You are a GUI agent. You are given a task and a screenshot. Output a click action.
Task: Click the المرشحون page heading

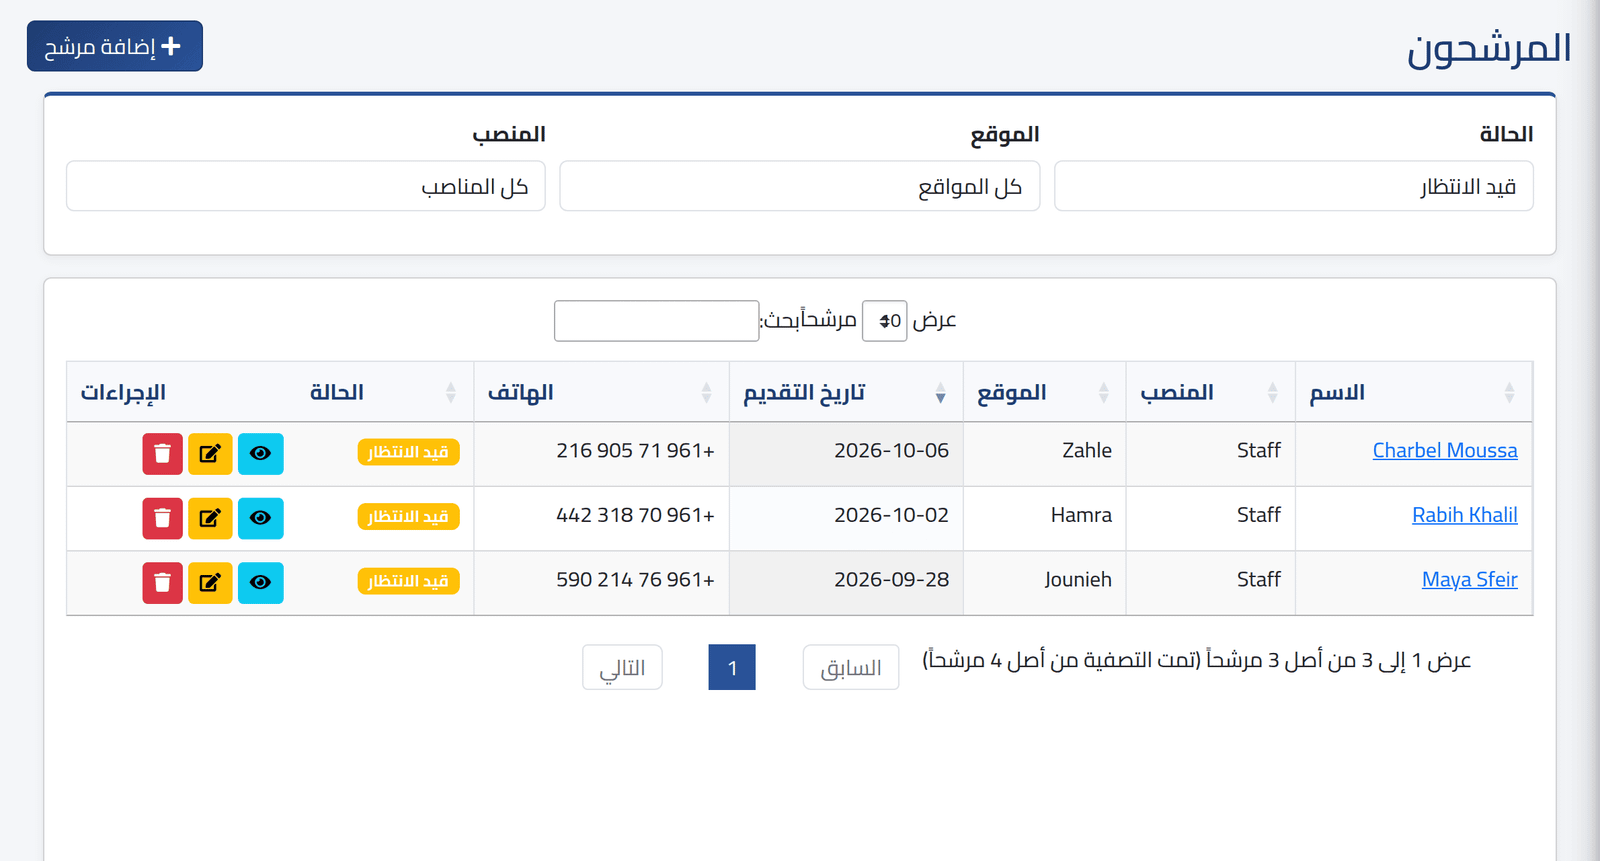(1490, 49)
